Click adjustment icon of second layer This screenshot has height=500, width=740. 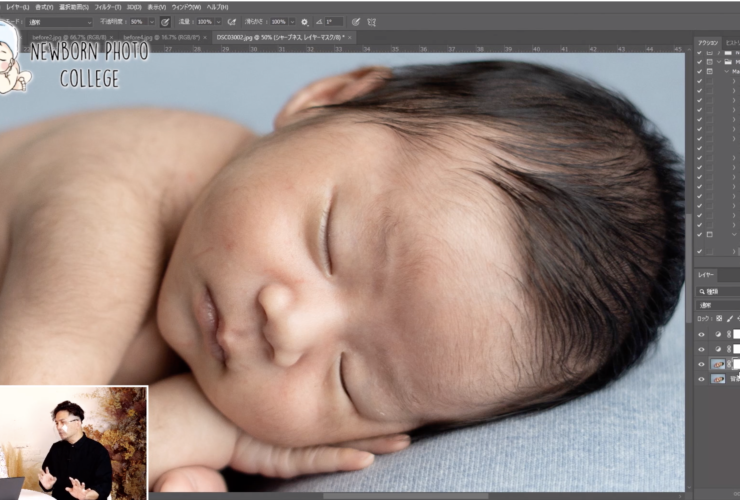pyautogui.click(x=718, y=349)
